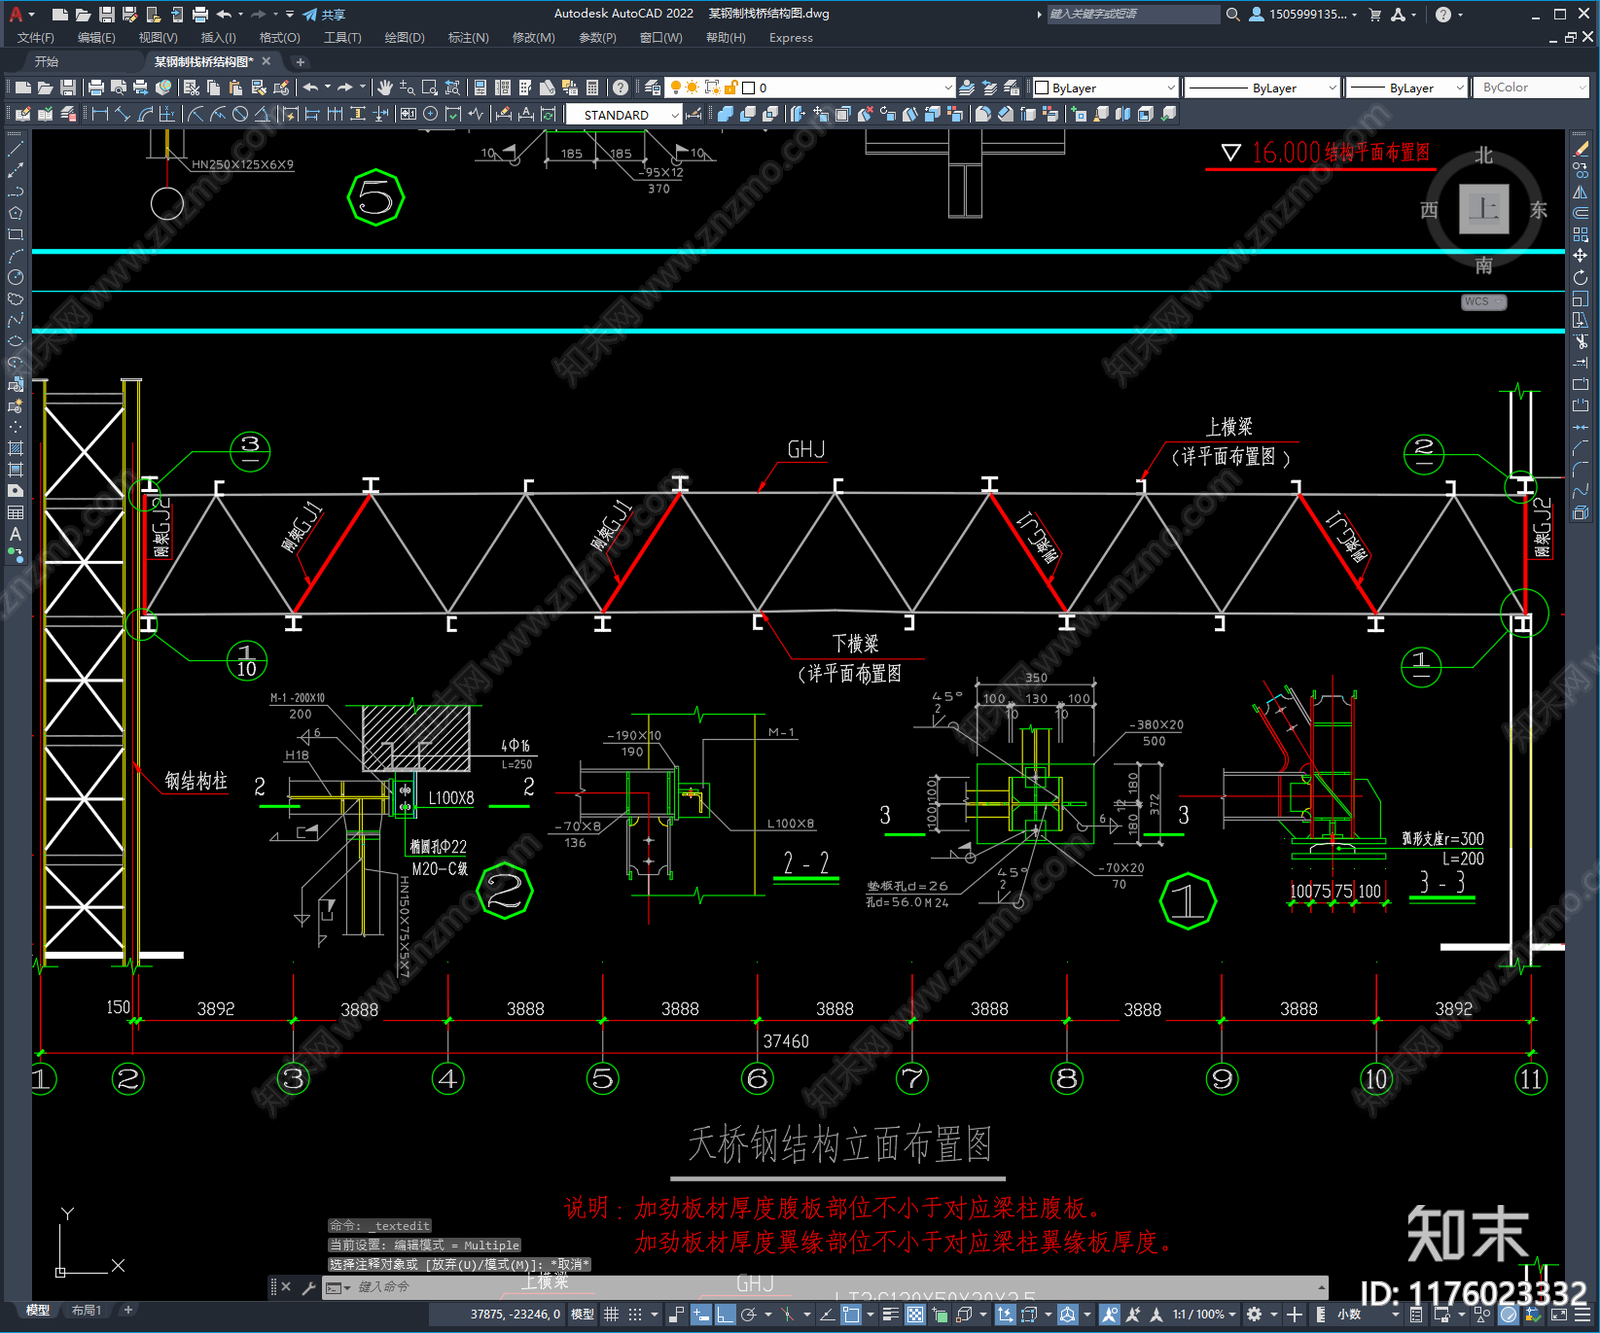Viewport: 1600px width, 1333px height.
Task: Toggle ortho mode in status bar
Action: [725, 1314]
